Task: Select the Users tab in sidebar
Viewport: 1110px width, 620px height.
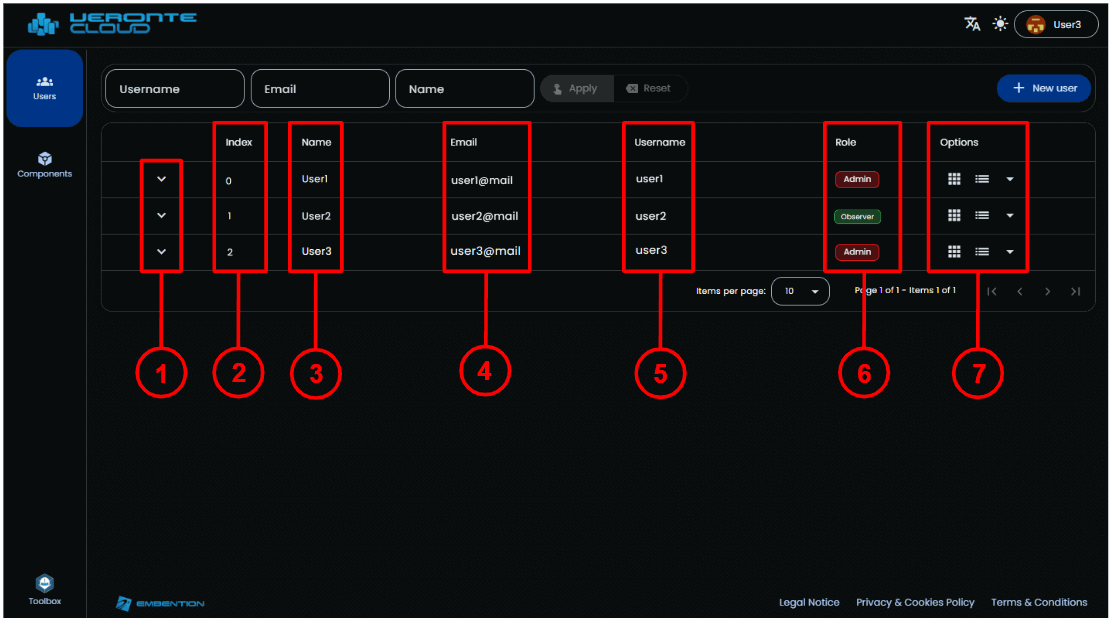Action: click(45, 88)
